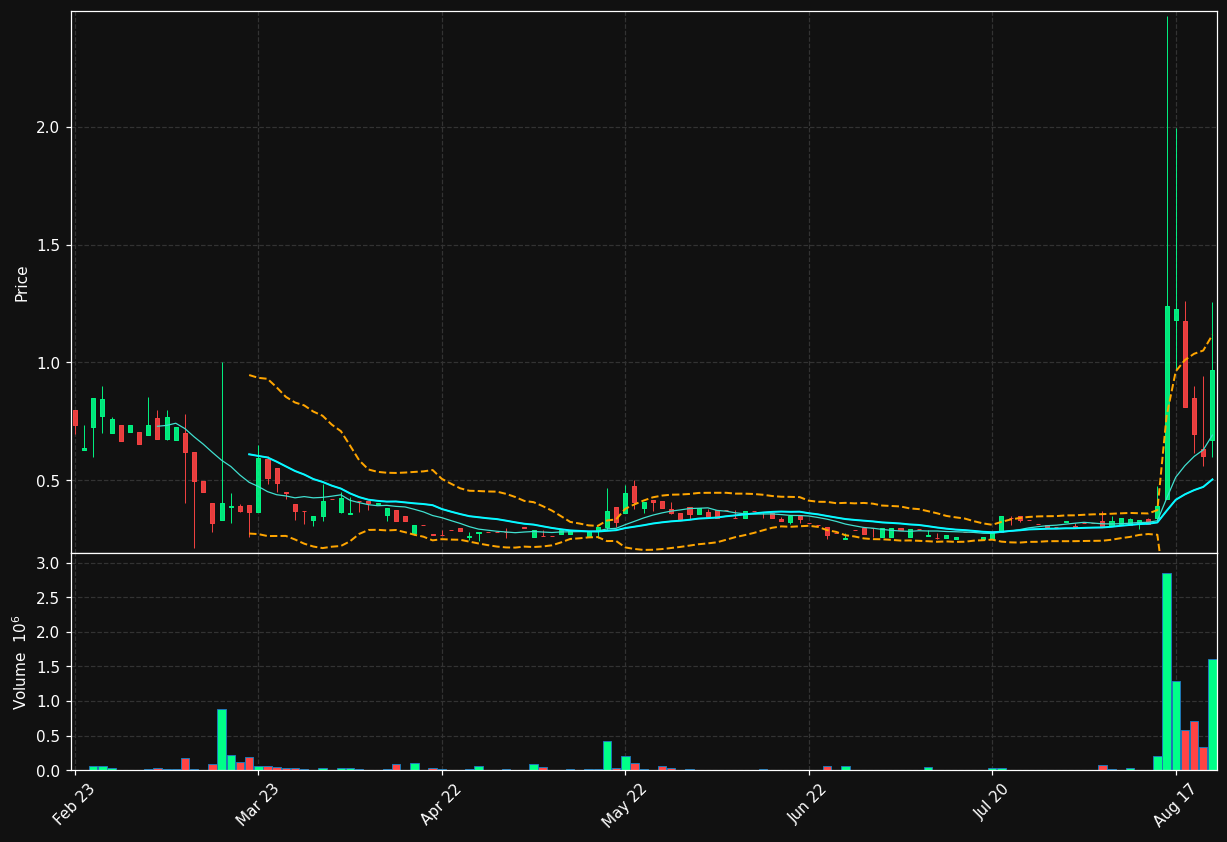This screenshot has width=1227, height=842.
Task: Click the 1.5 volume axis label
Action: pos(48,668)
